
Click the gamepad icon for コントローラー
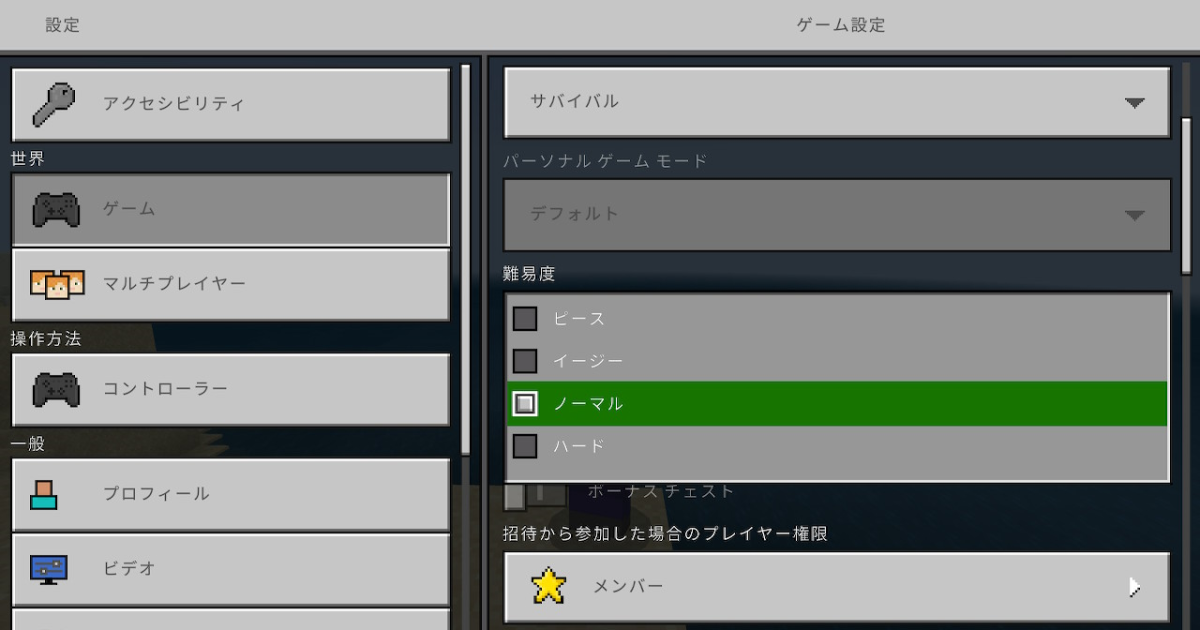(x=57, y=390)
